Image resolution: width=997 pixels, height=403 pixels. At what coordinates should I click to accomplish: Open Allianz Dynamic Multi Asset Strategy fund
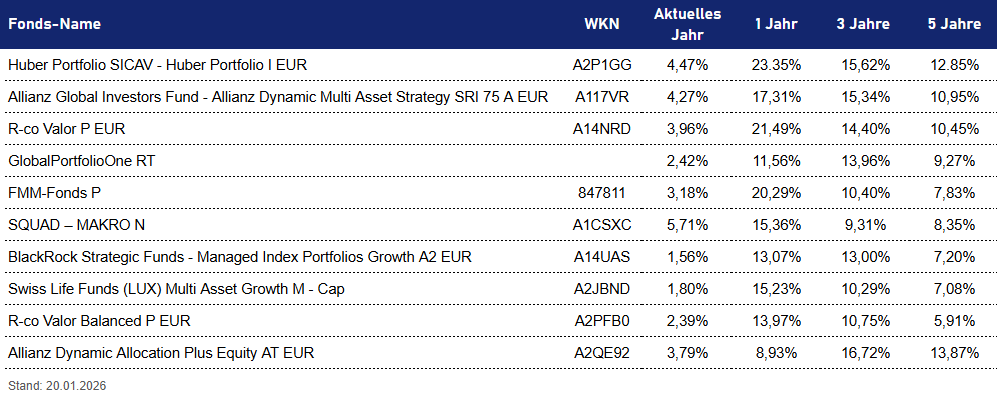click(x=277, y=97)
